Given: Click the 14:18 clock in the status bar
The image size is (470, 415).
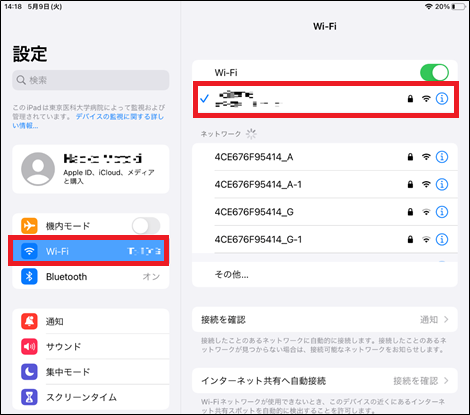Looking at the screenshot, I should (x=13, y=6).
